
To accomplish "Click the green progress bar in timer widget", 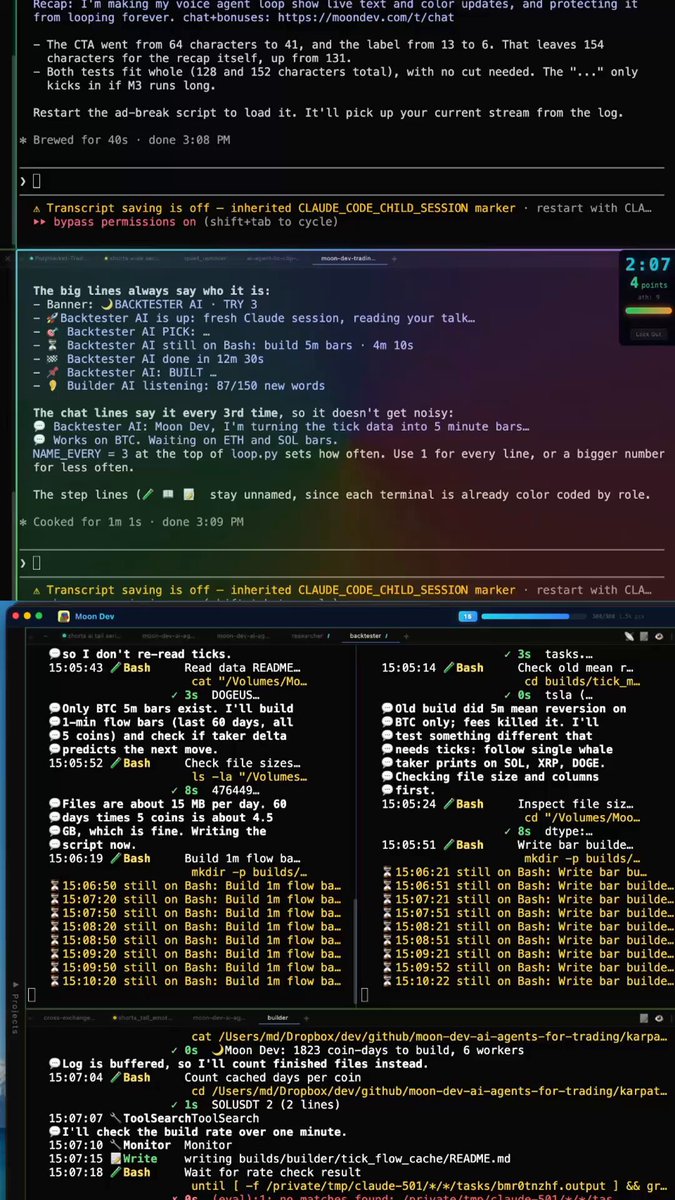I will coord(646,311).
